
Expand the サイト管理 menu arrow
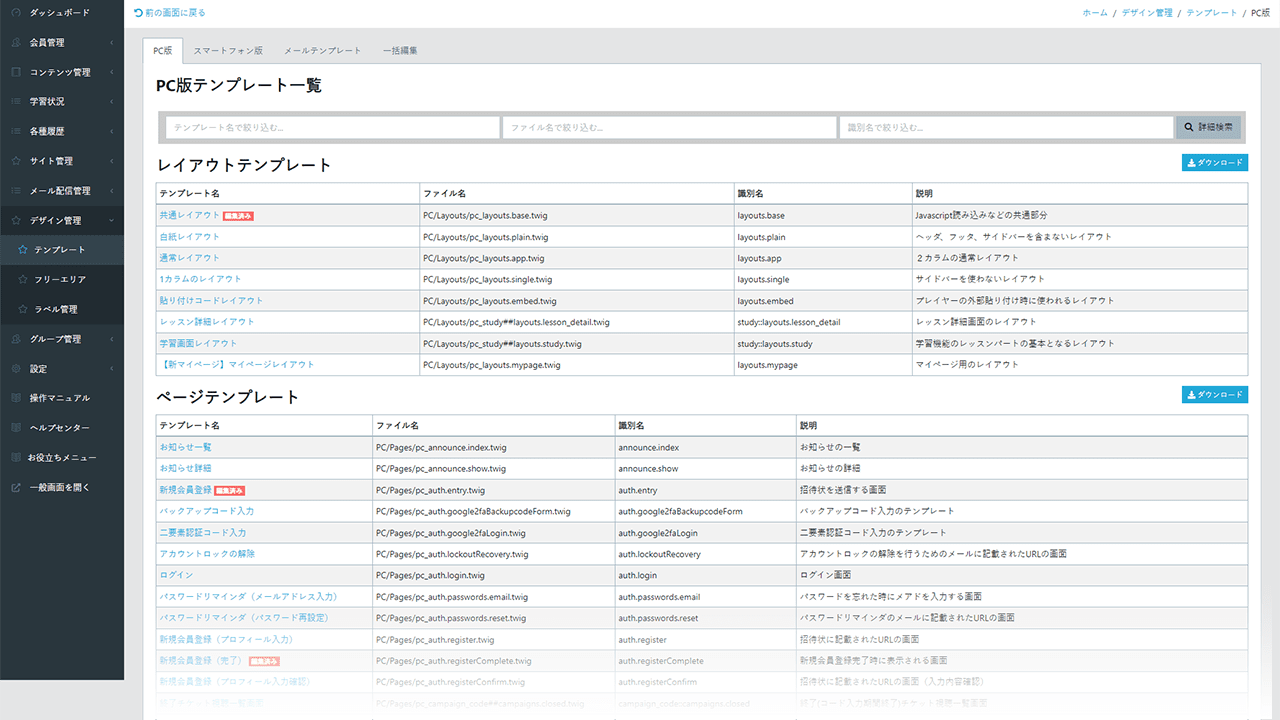pos(112,161)
